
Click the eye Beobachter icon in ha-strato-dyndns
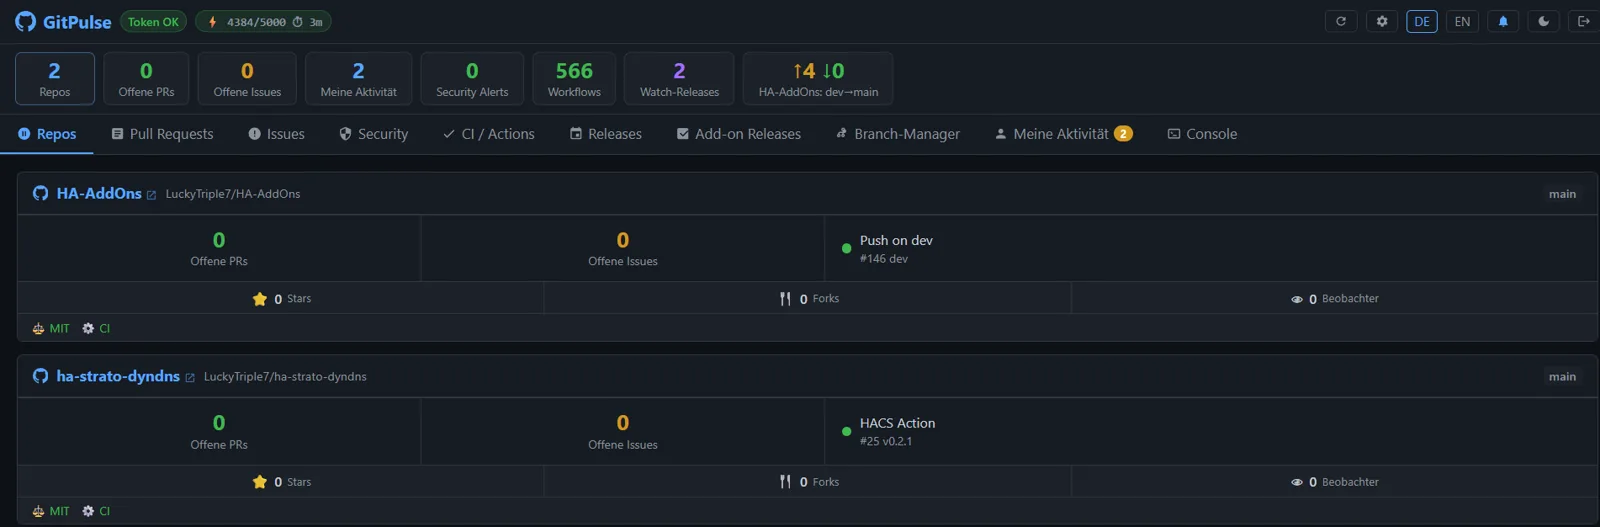point(1297,482)
